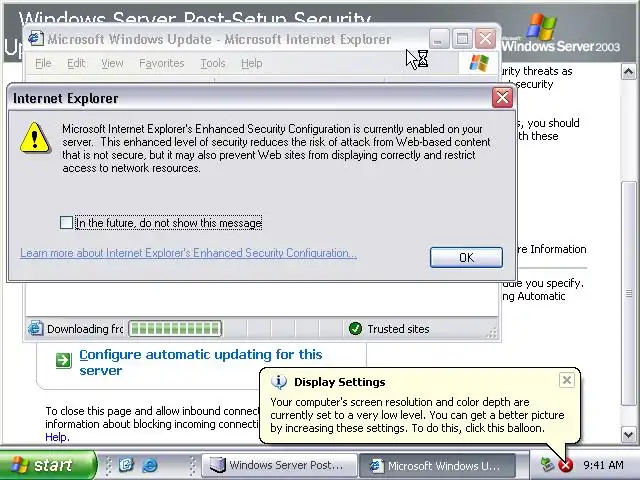Click the IE window's bottom-right corner grip
Viewport: 640px width, 480px height.
tap(492, 333)
